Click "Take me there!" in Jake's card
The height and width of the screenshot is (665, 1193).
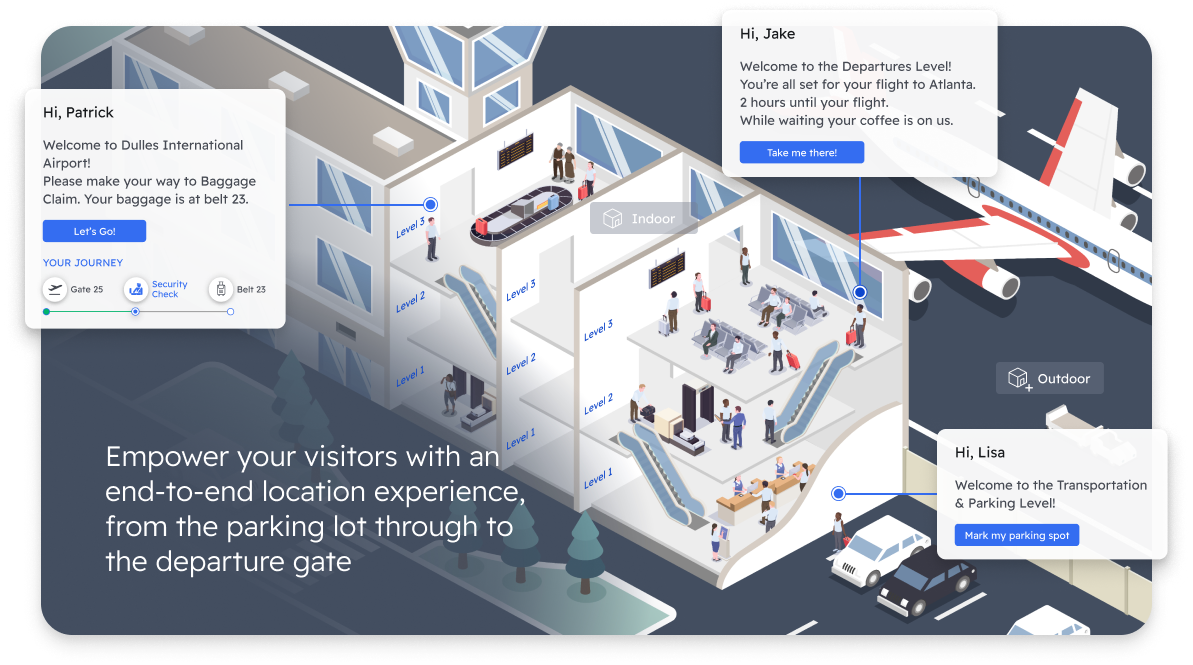coord(801,151)
